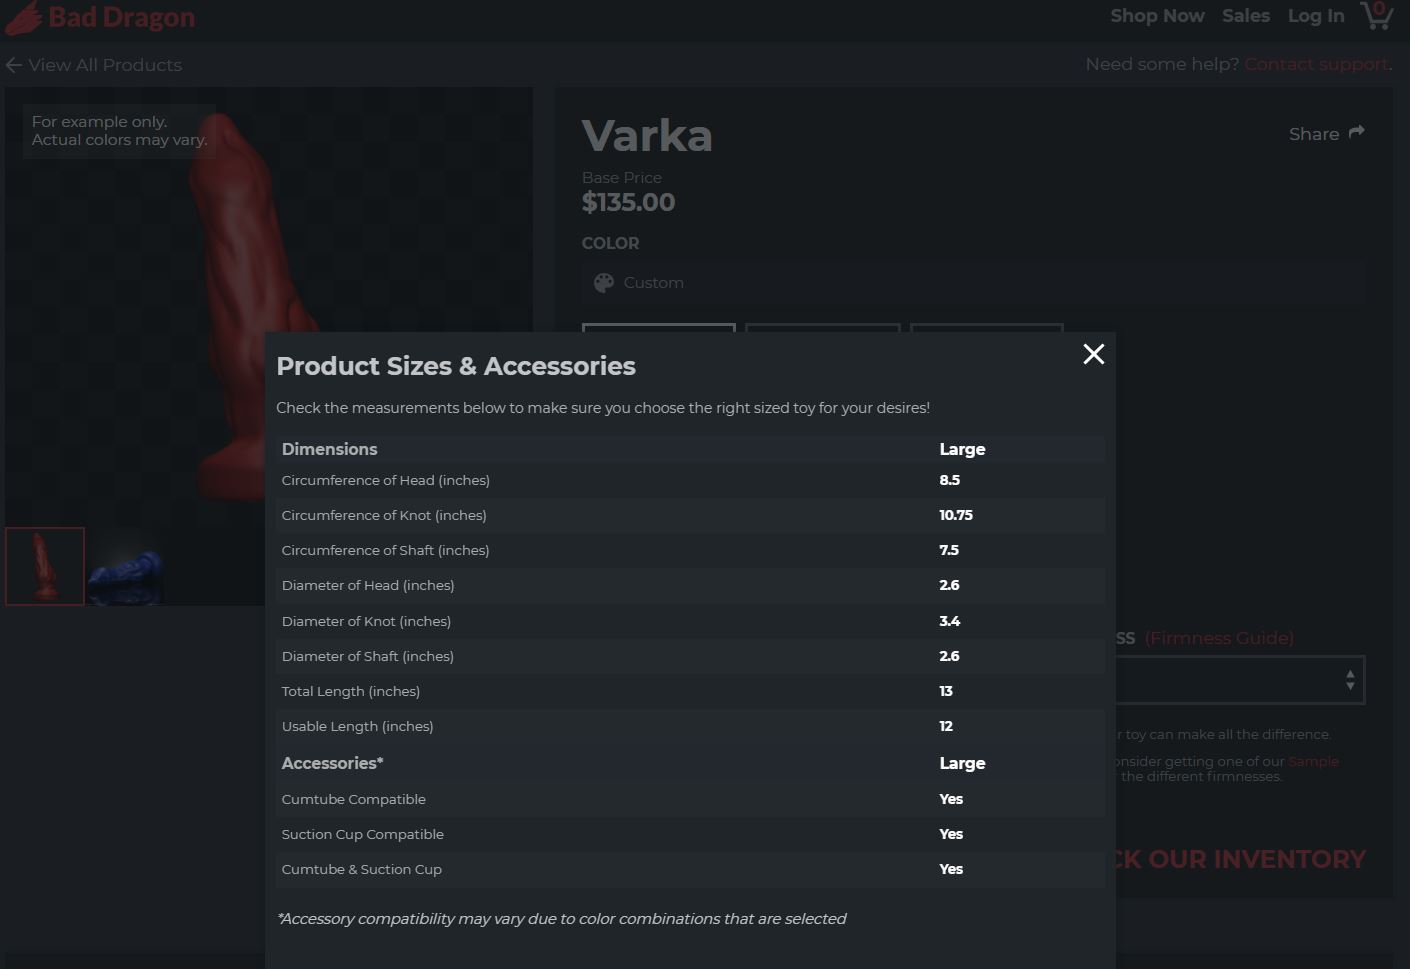Open the Firmness Guide link
Screen dimensions: 1410x969
[x=1219, y=638]
